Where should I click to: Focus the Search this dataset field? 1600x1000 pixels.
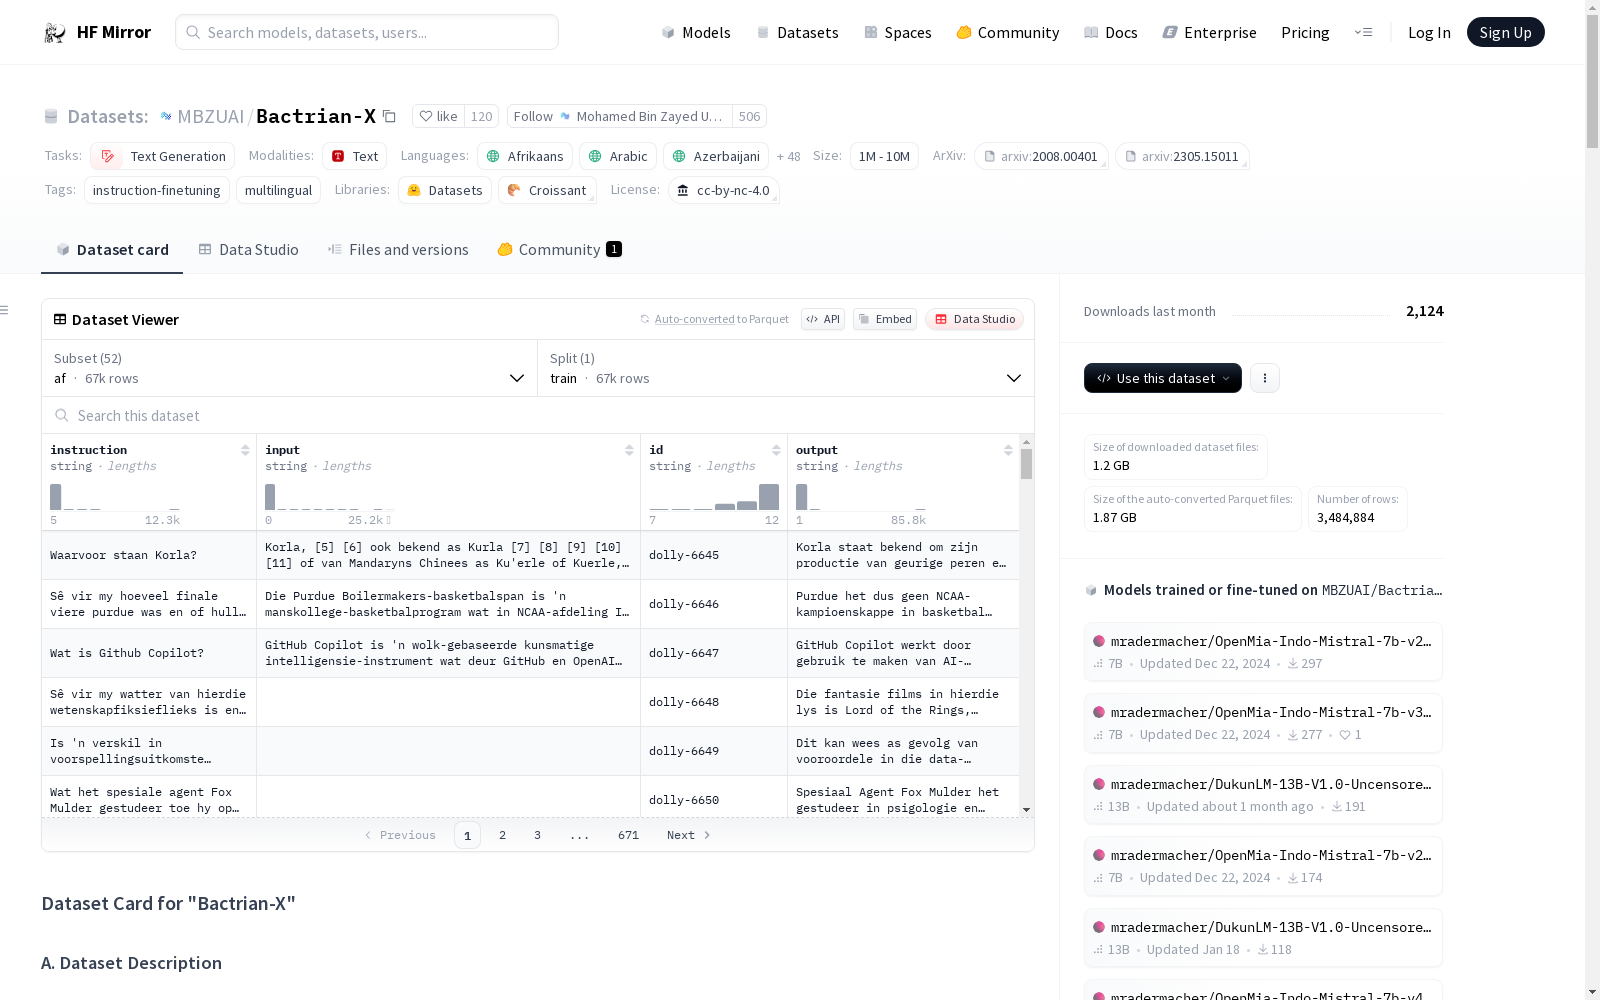[x=538, y=415]
